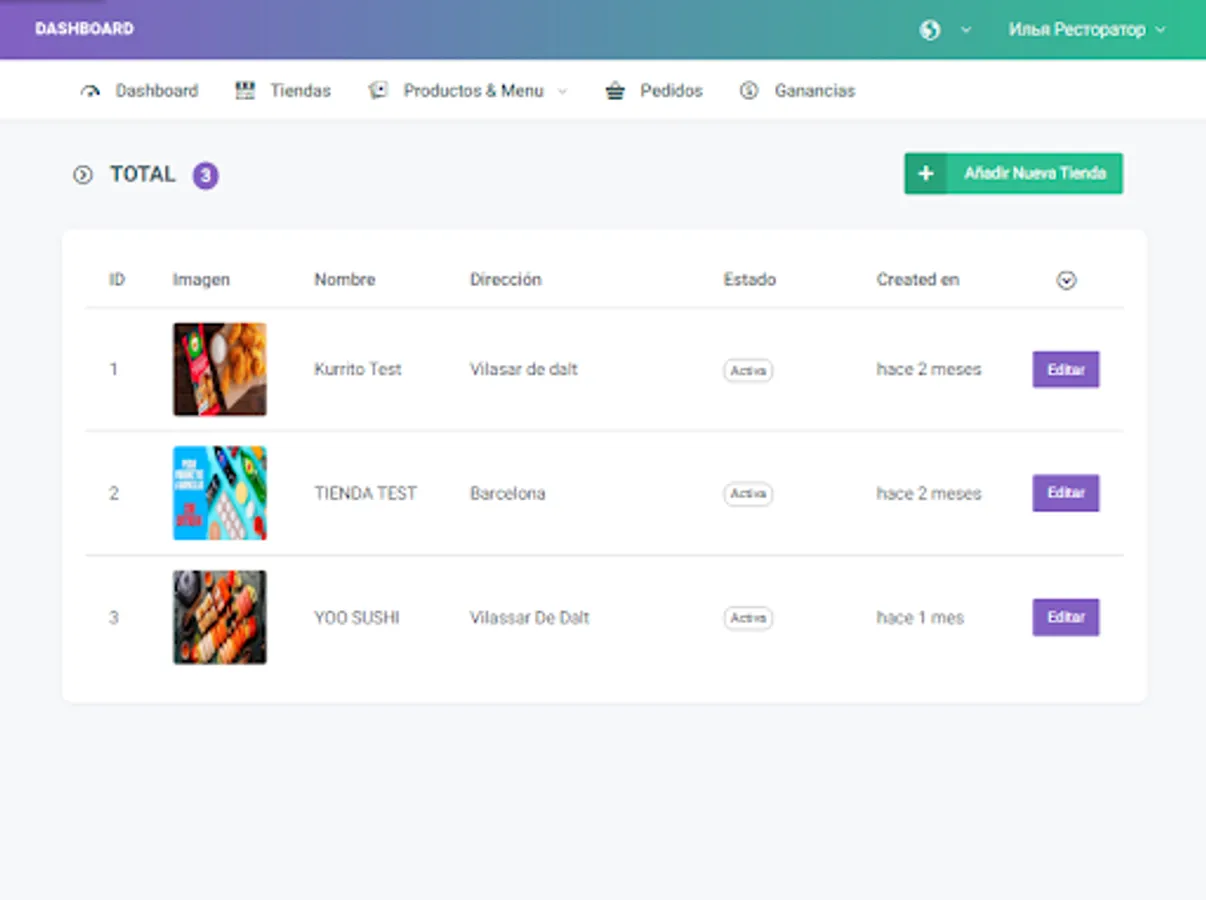Click Activa badge for YOO SUSHI
1206x900 pixels.
[748, 618]
